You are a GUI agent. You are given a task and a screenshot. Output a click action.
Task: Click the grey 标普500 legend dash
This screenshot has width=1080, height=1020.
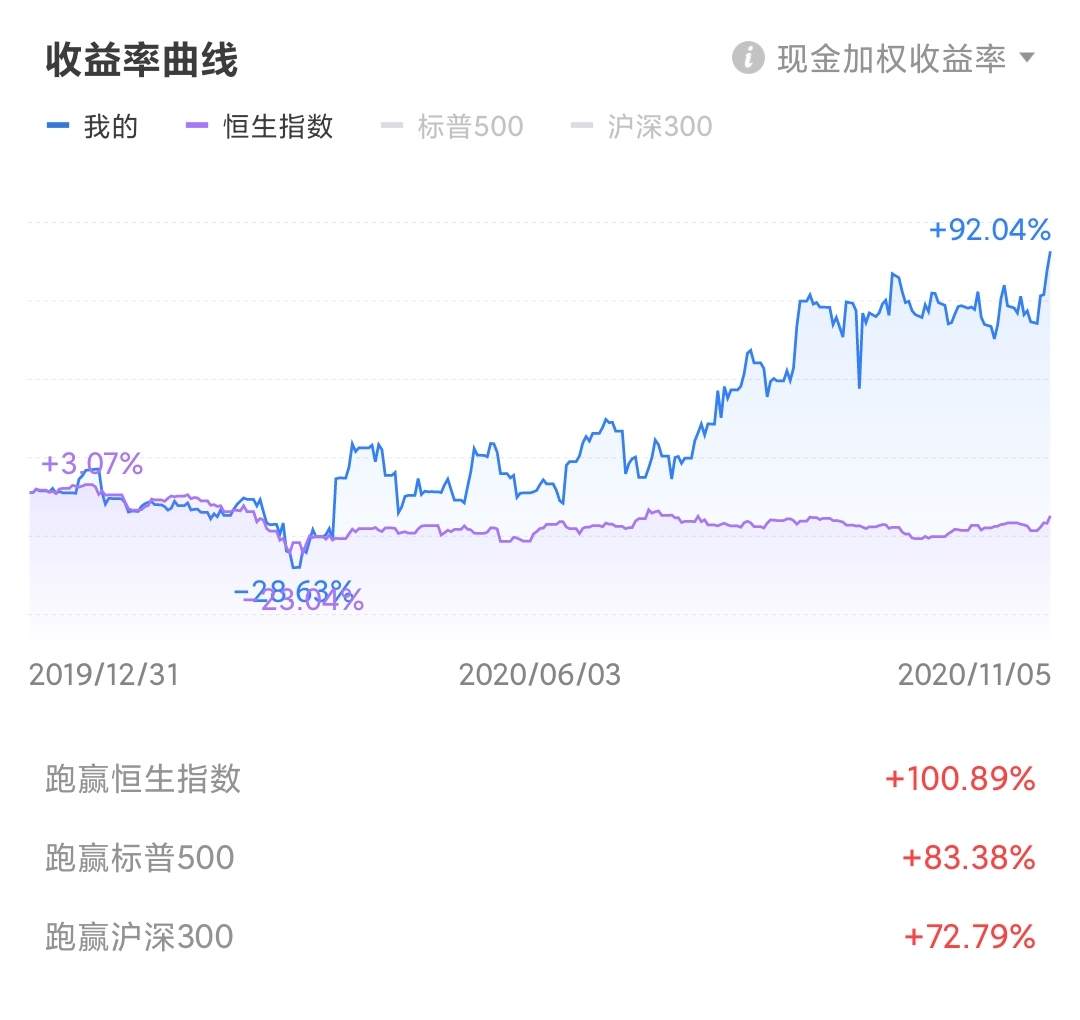click(392, 127)
